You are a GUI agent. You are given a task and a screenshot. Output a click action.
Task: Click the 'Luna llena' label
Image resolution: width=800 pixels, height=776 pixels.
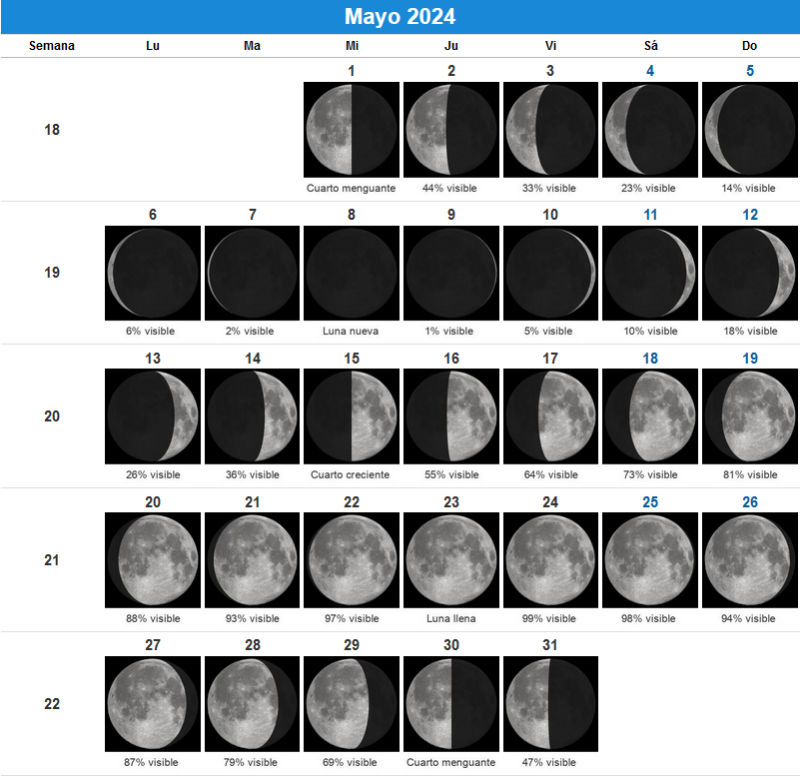(451, 618)
